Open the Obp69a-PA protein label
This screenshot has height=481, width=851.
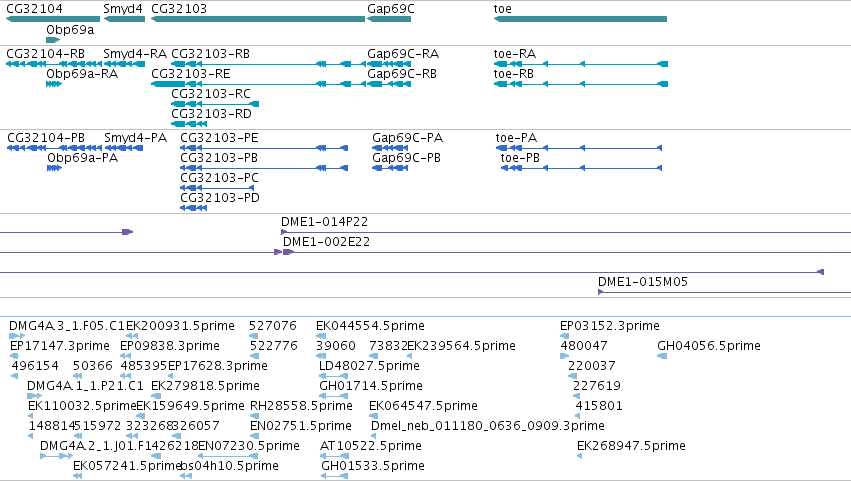pos(82,158)
